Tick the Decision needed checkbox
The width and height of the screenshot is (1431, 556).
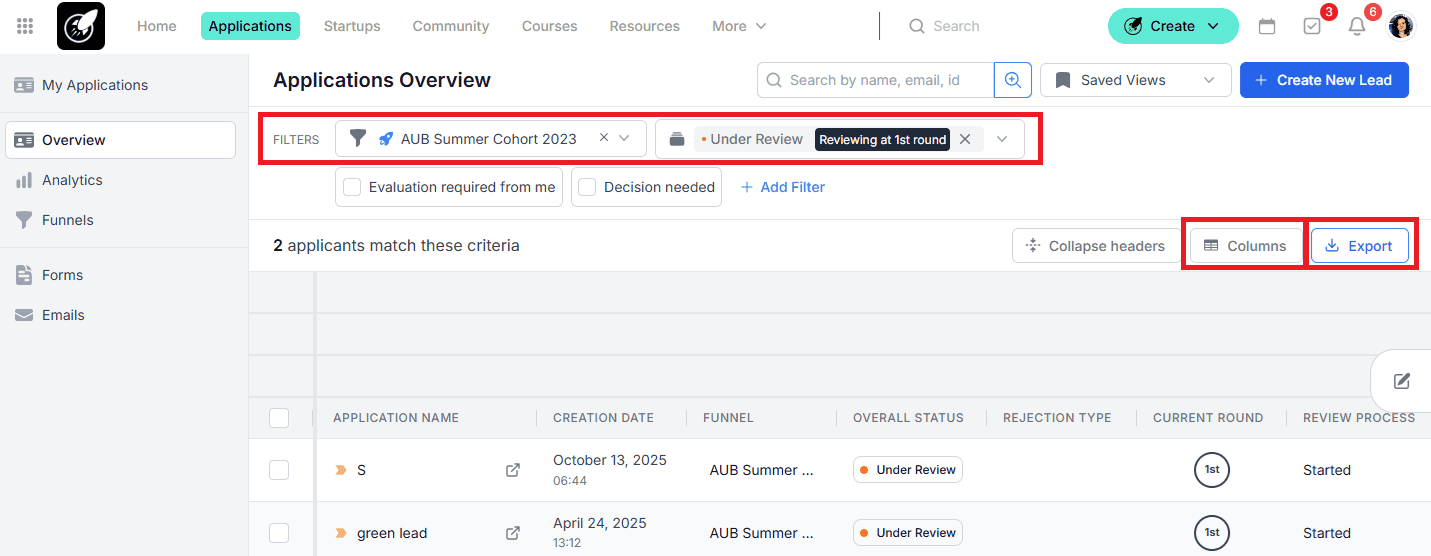coord(587,187)
